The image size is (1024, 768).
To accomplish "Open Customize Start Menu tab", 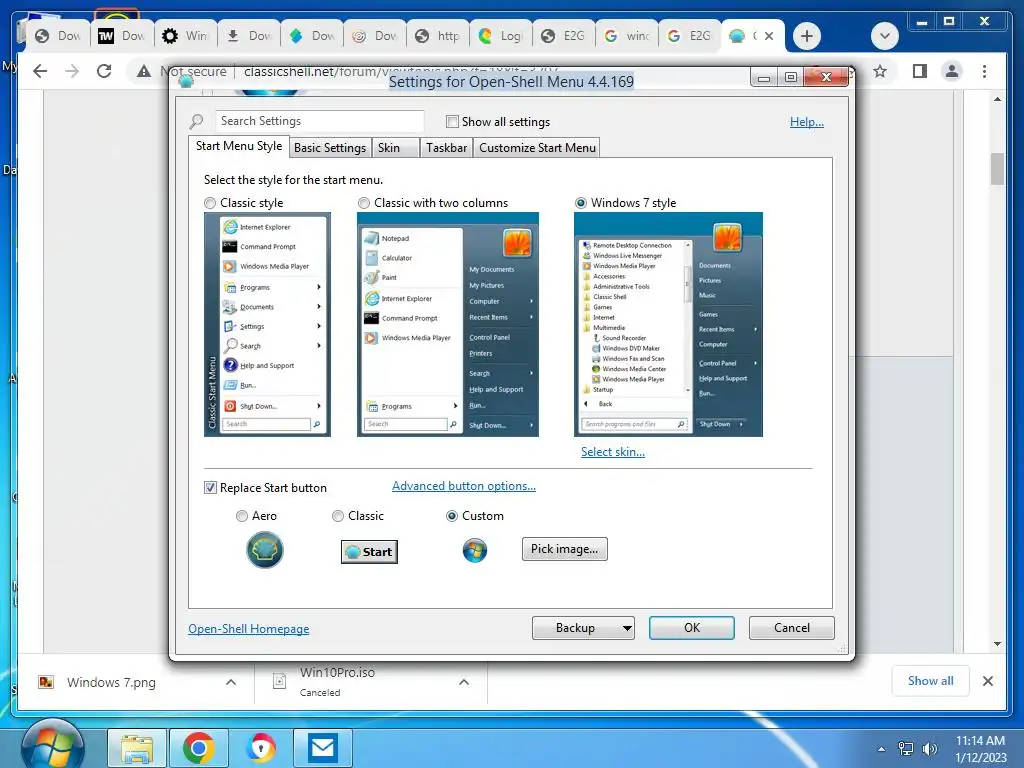I will pyautogui.click(x=537, y=148).
